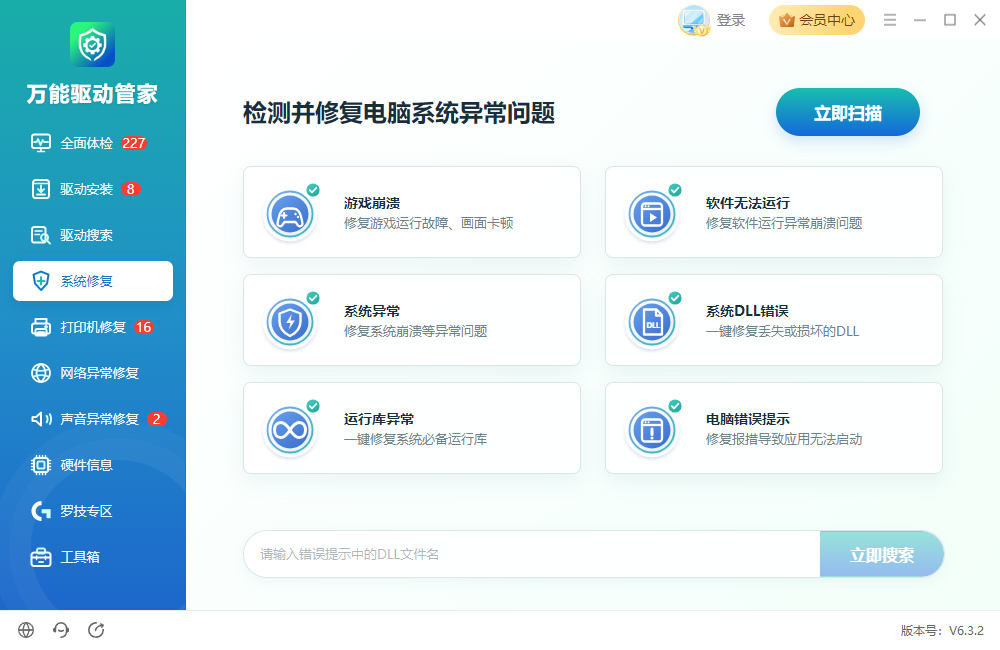Click the 检测并修复电脑系统异常问题 heading
This screenshot has height=650, width=1000.
(x=399, y=113)
